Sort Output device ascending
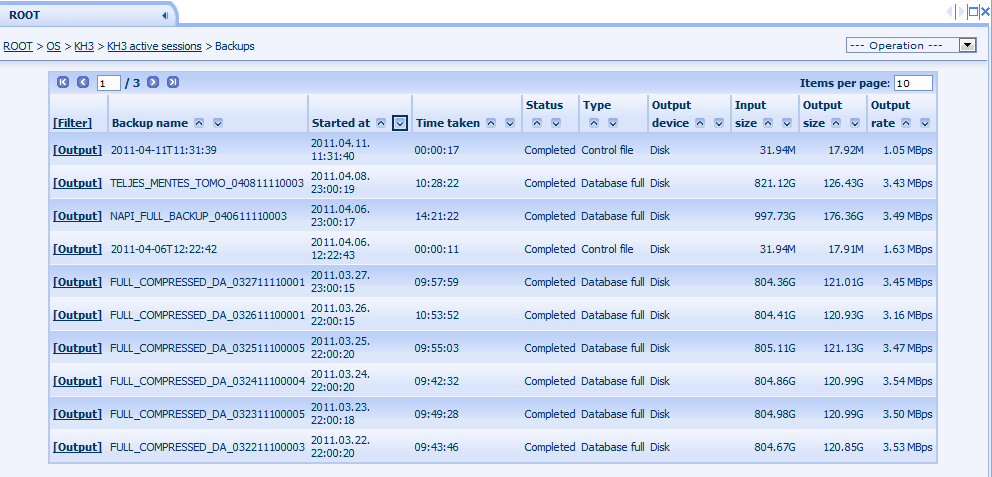 [x=700, y=123]
